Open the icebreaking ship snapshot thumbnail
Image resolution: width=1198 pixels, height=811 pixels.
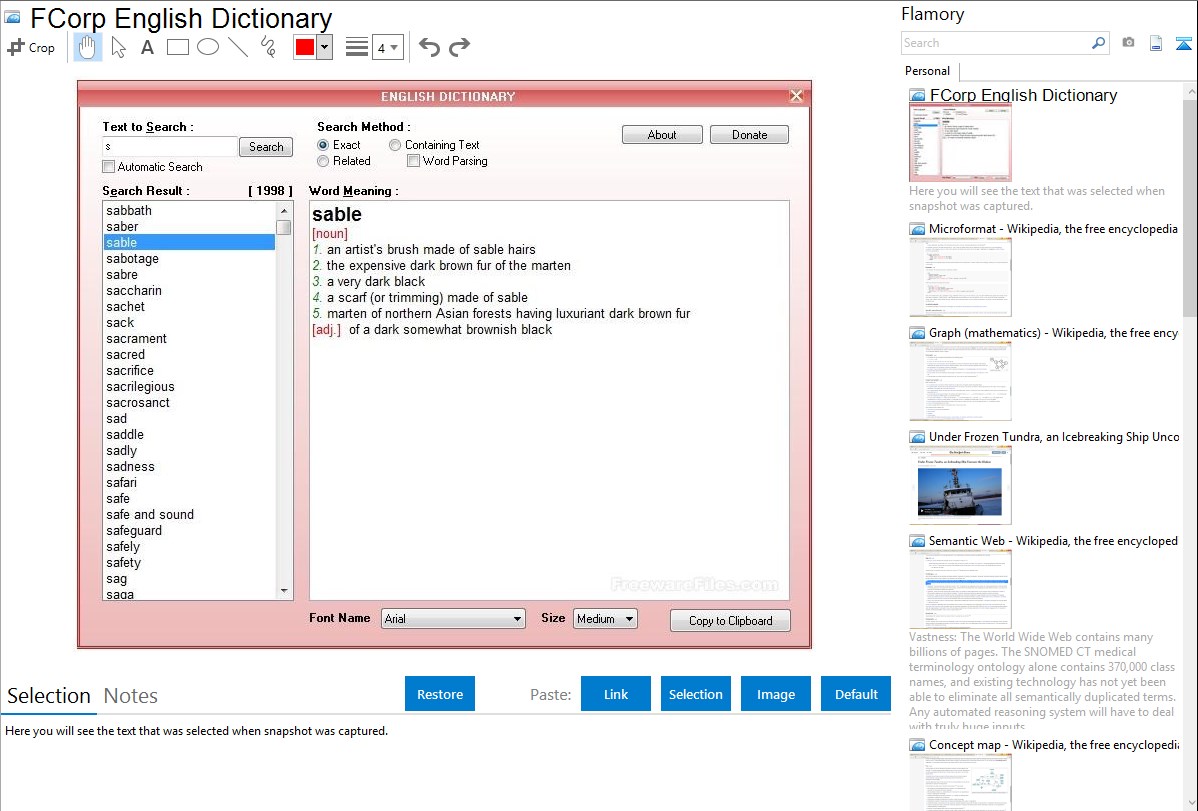point(960,485)
